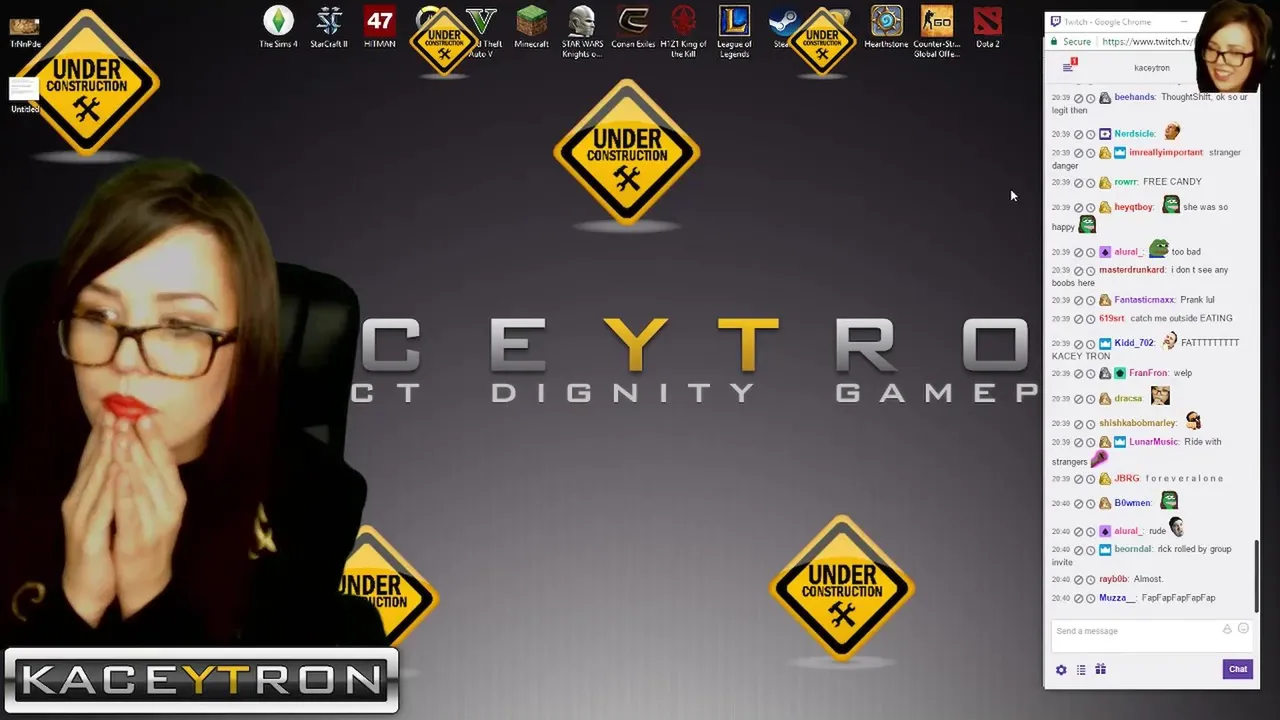Open Nerdsicle username in chat
This screenshot has height=720, width=1280.
(x=1134, y=133)
